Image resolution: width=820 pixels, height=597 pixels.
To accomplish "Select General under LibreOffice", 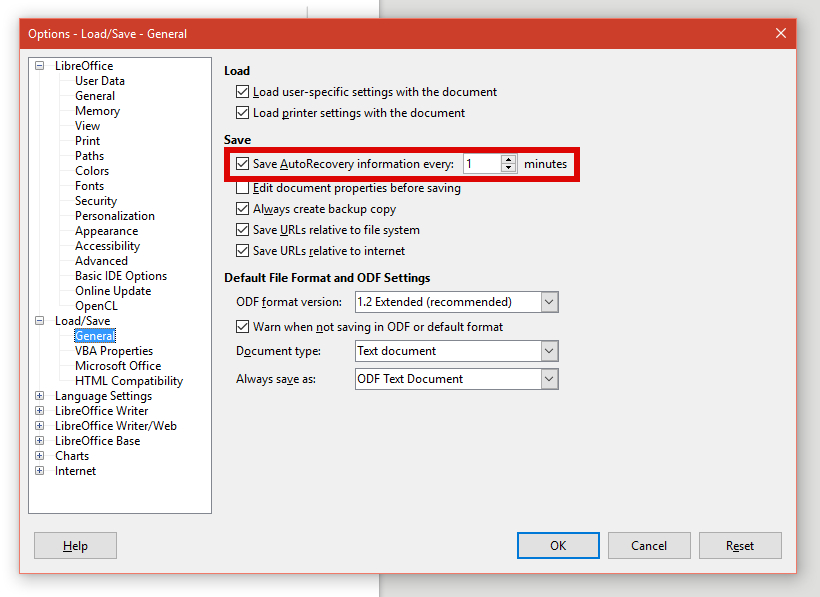I will pos(95,96).
